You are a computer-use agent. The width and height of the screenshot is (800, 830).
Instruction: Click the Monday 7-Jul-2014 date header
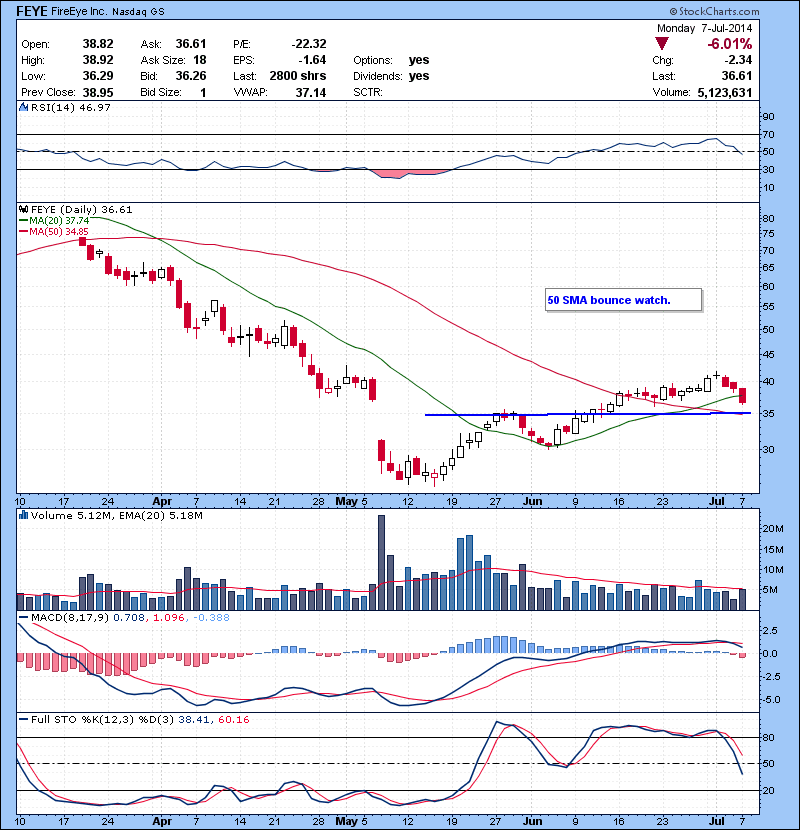point(705,27)
